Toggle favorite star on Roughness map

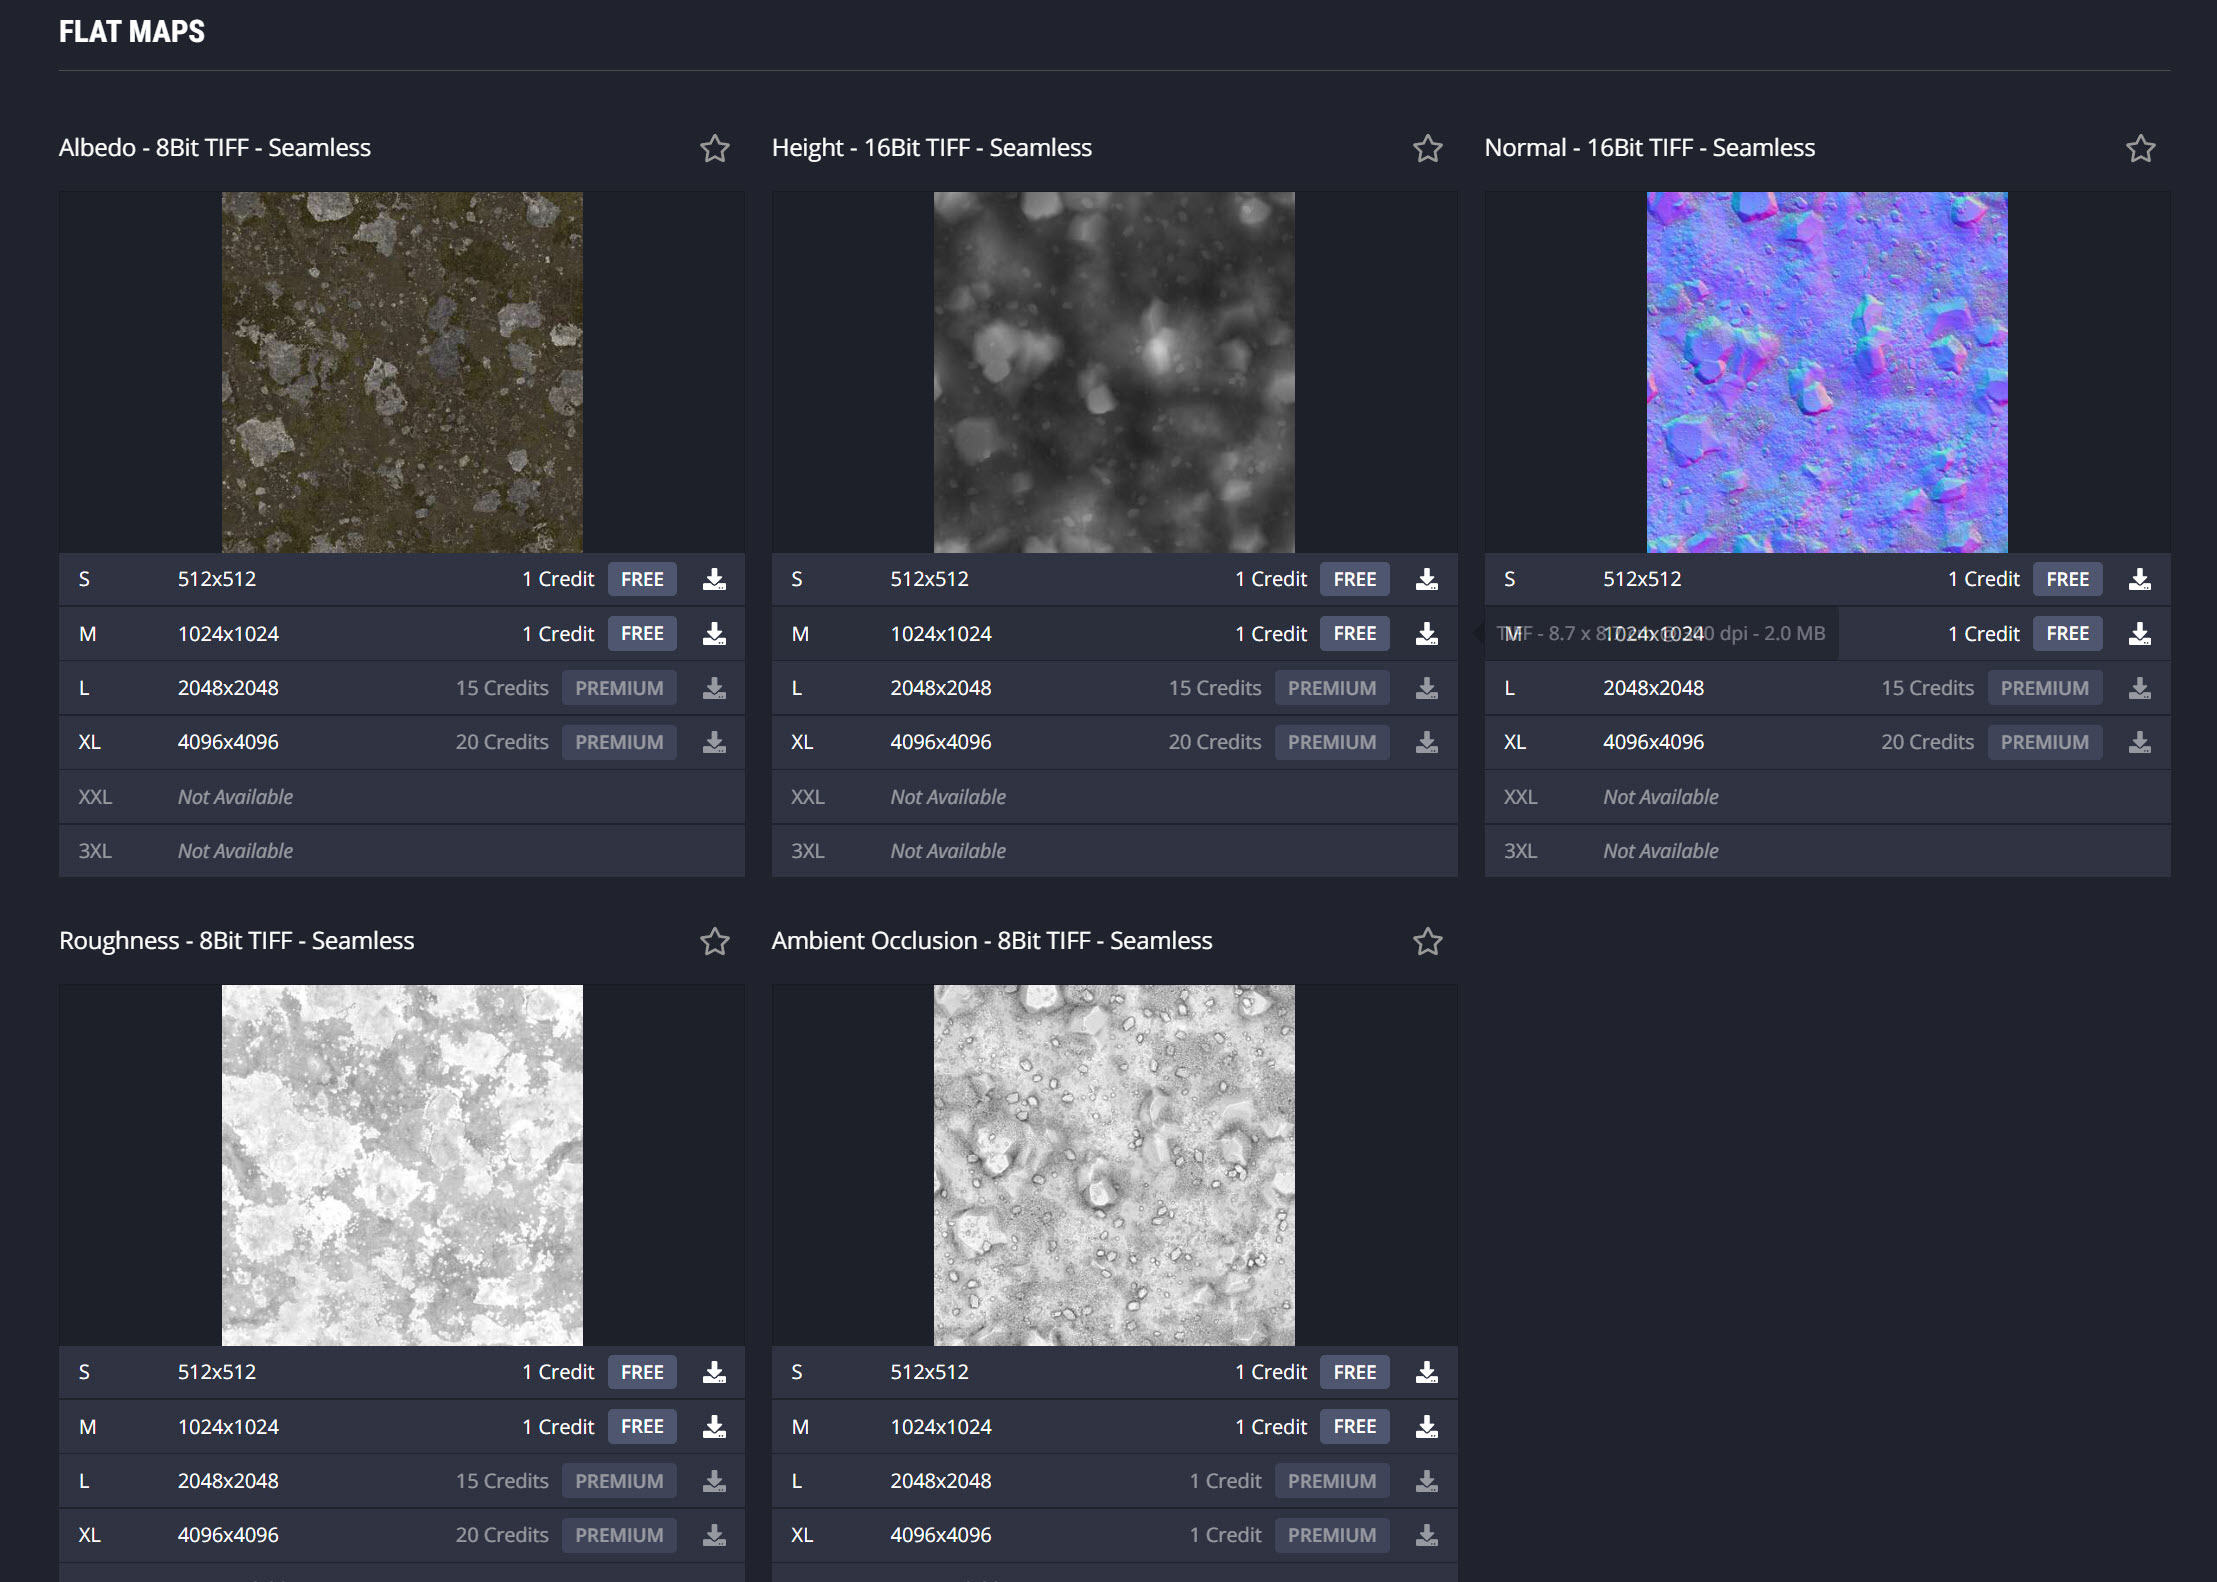(x=714, y=942)
